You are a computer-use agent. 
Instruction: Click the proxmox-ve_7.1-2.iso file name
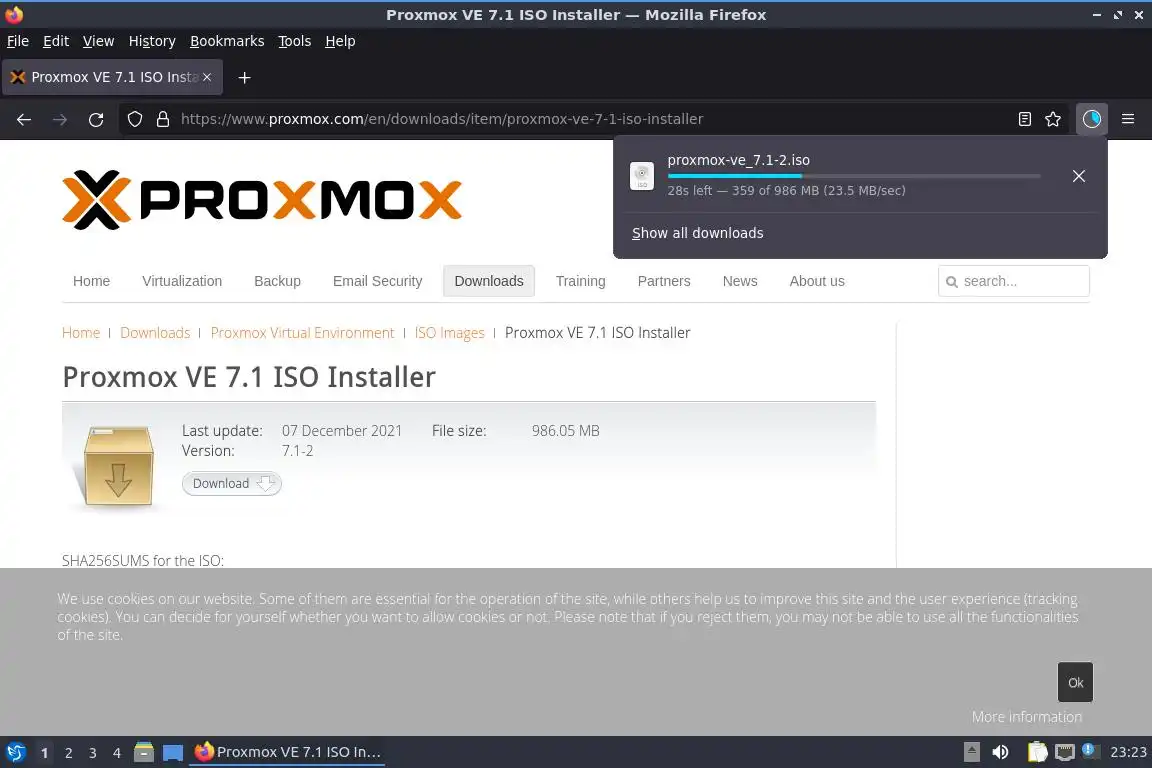click(x=738, y=160)
